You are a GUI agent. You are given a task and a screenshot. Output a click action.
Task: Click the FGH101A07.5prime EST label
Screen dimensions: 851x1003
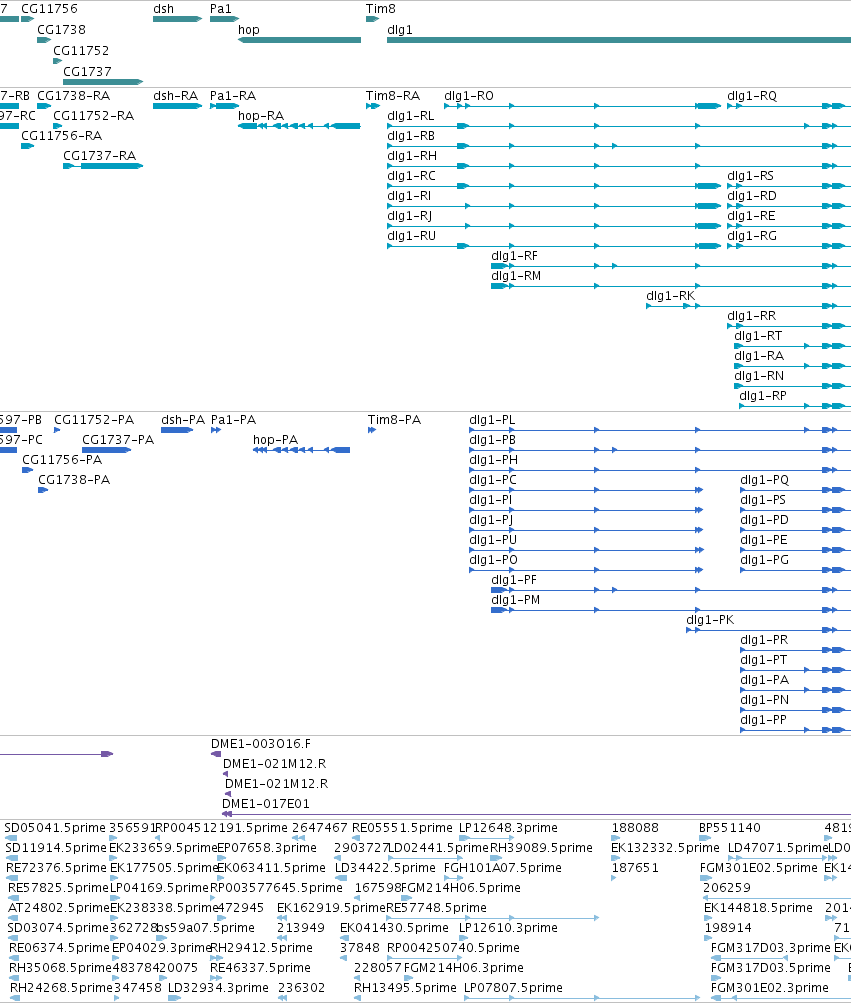click(x=503, y=867)
